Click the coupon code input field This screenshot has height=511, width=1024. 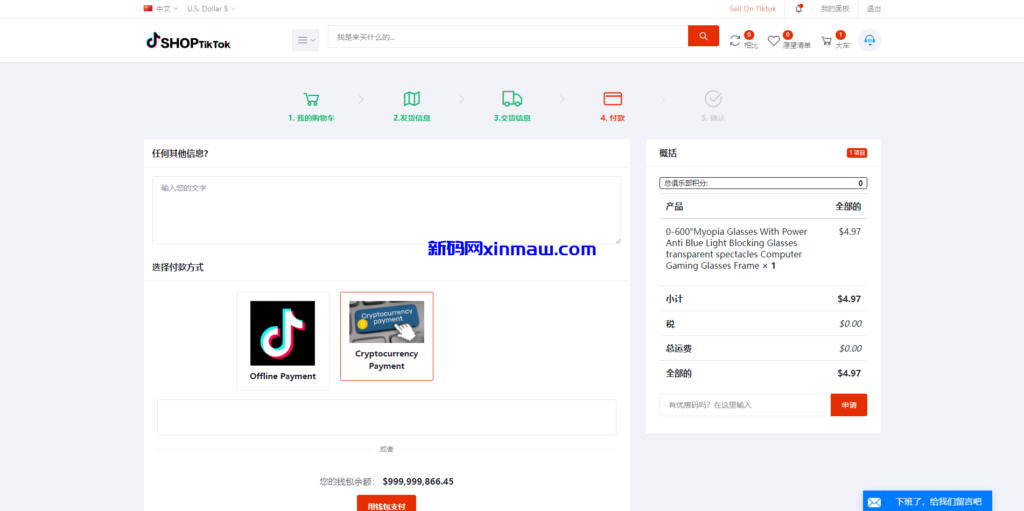click(x=745, y=405)
